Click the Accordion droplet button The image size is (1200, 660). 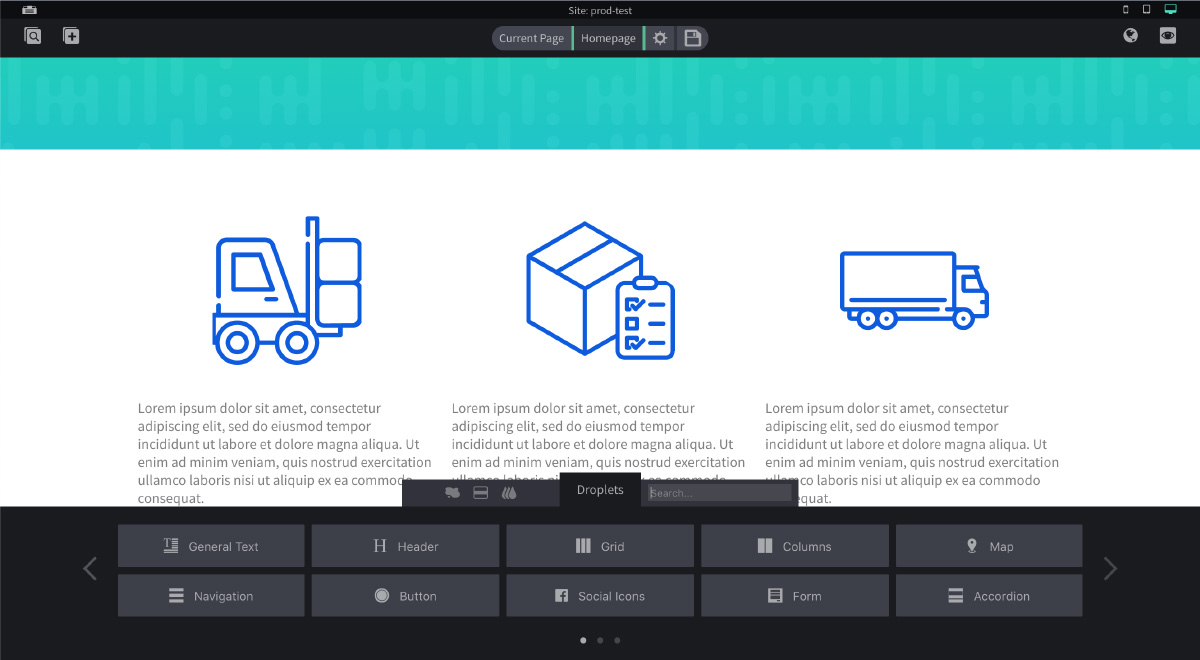[x=989, y=596]
